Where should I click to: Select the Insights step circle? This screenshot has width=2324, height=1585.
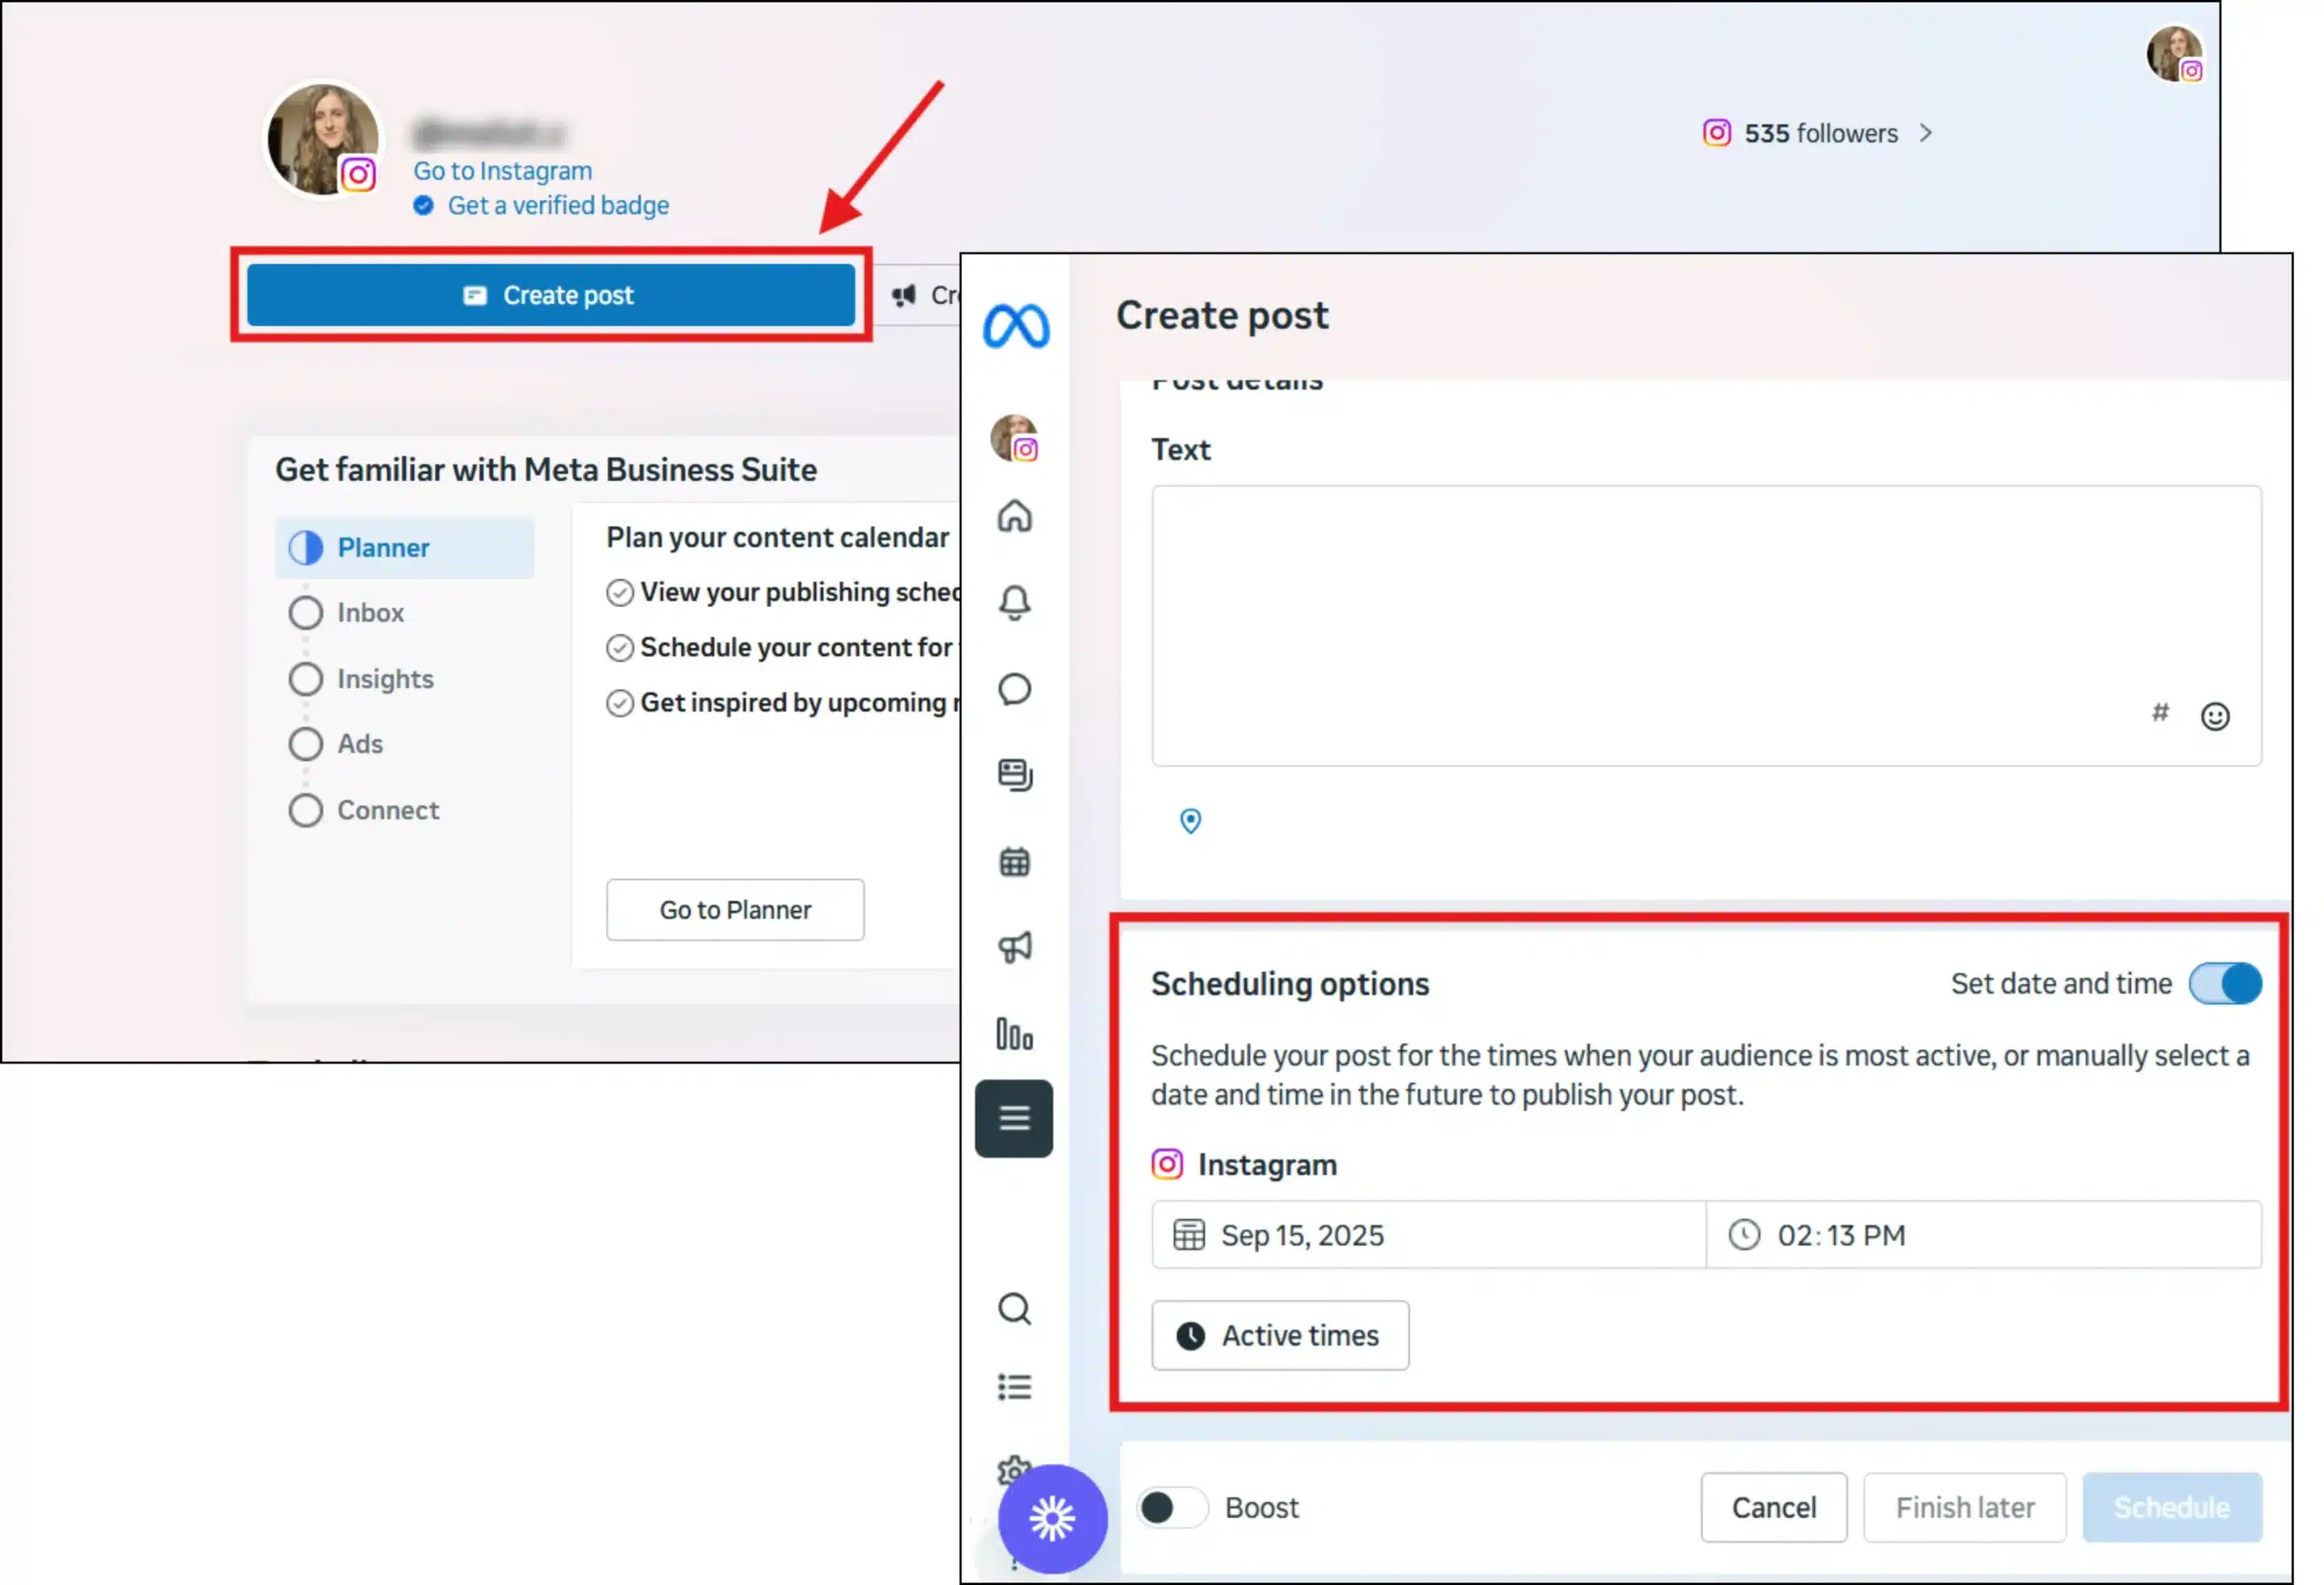pos(305,679)
